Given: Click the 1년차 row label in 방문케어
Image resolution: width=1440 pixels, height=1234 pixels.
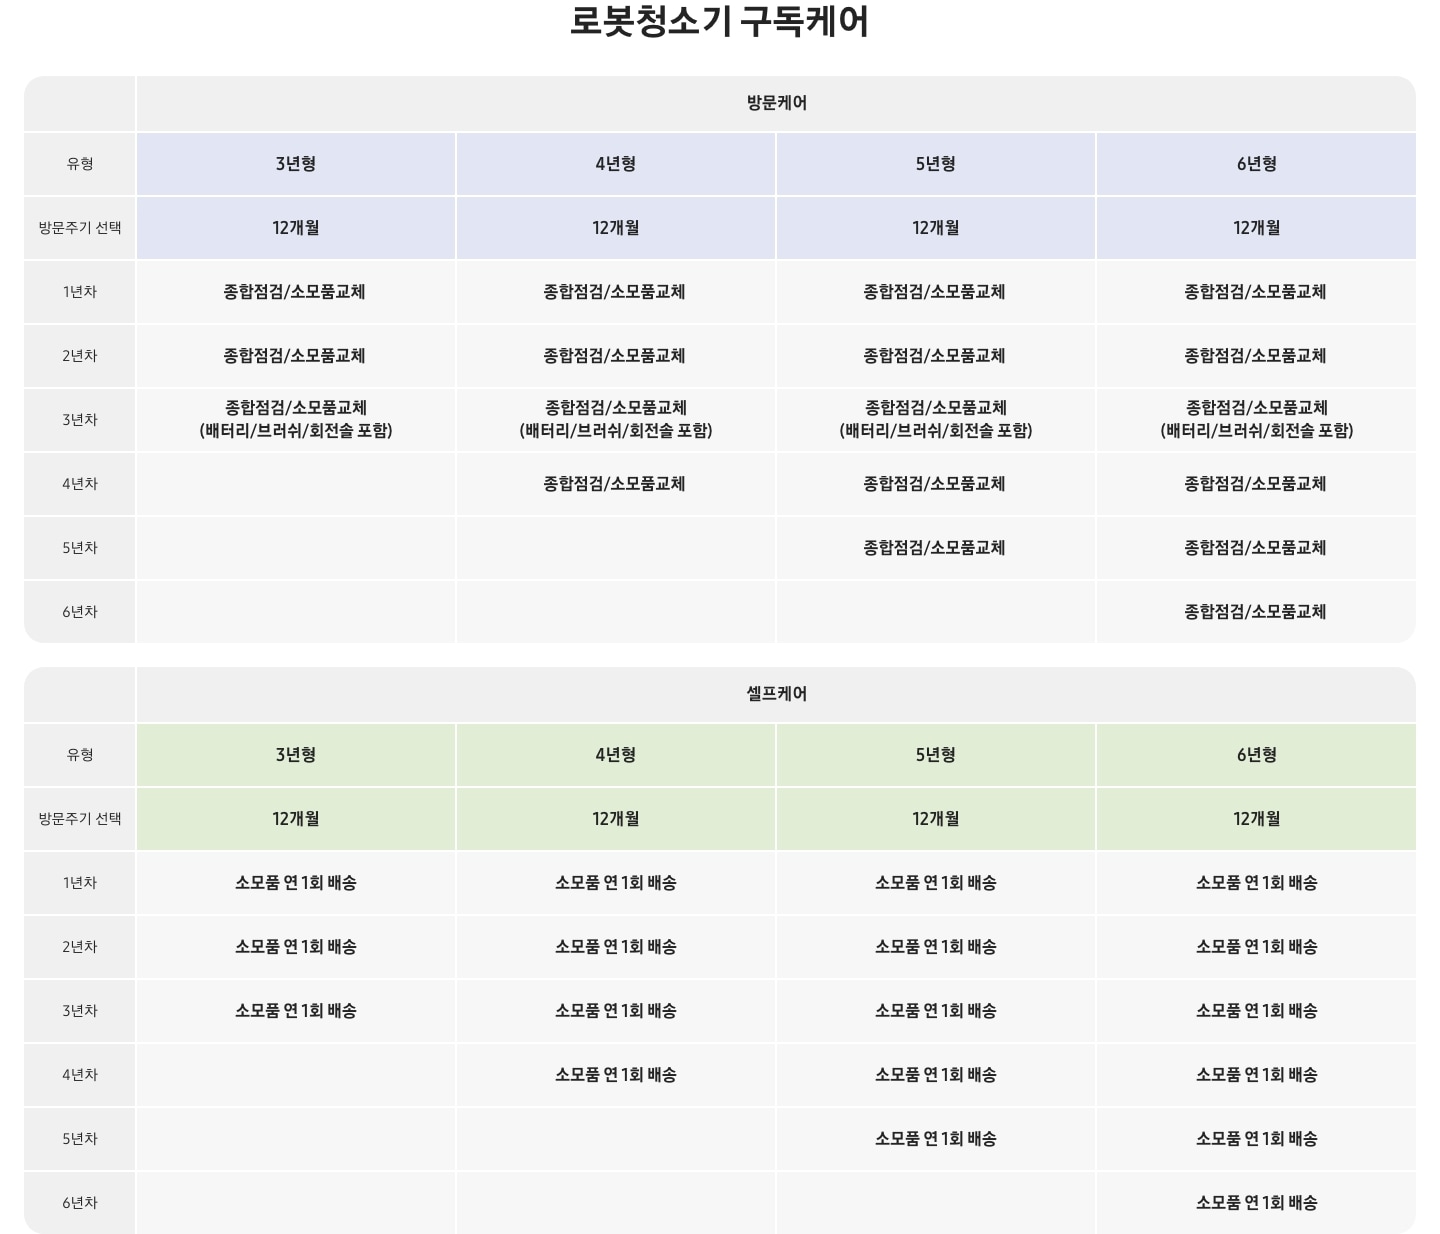Looking at the screenshot, I should pyautogui.click(x=80, y=292).
